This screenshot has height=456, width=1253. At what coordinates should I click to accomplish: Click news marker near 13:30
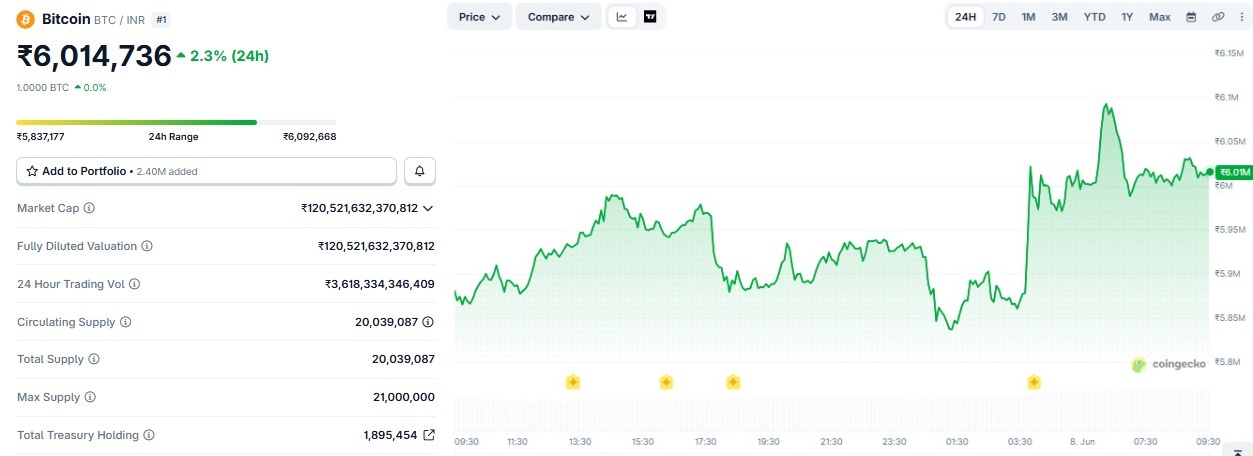tap(573, 382)
